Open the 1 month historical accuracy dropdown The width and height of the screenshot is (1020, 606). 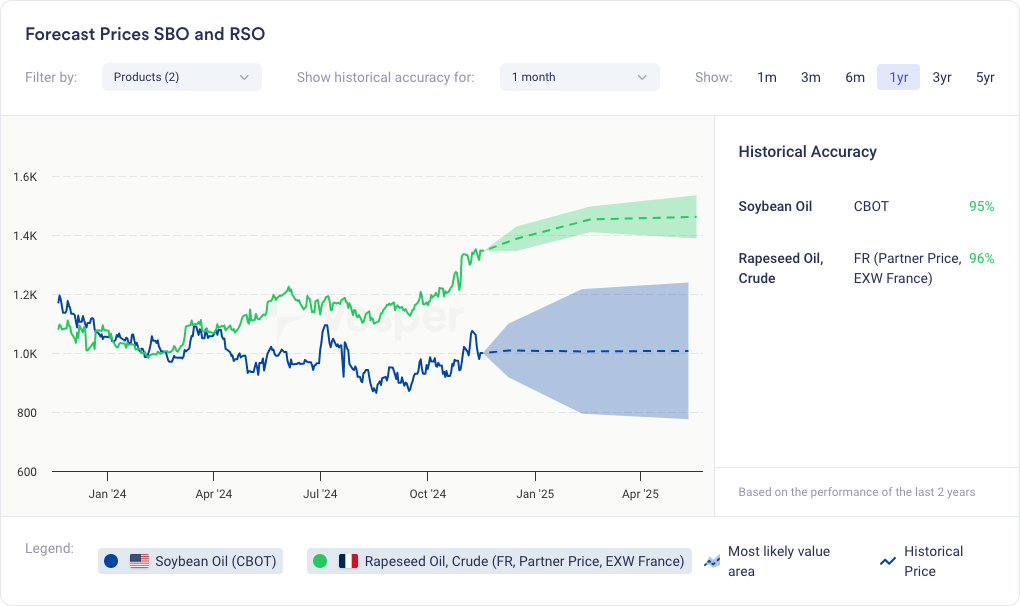pos(579,77)
